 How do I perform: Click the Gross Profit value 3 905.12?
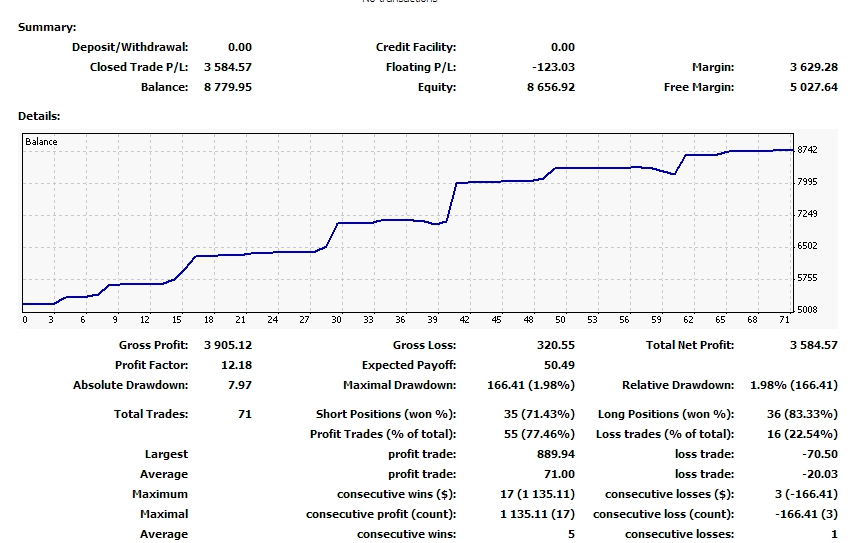[228, 345]
